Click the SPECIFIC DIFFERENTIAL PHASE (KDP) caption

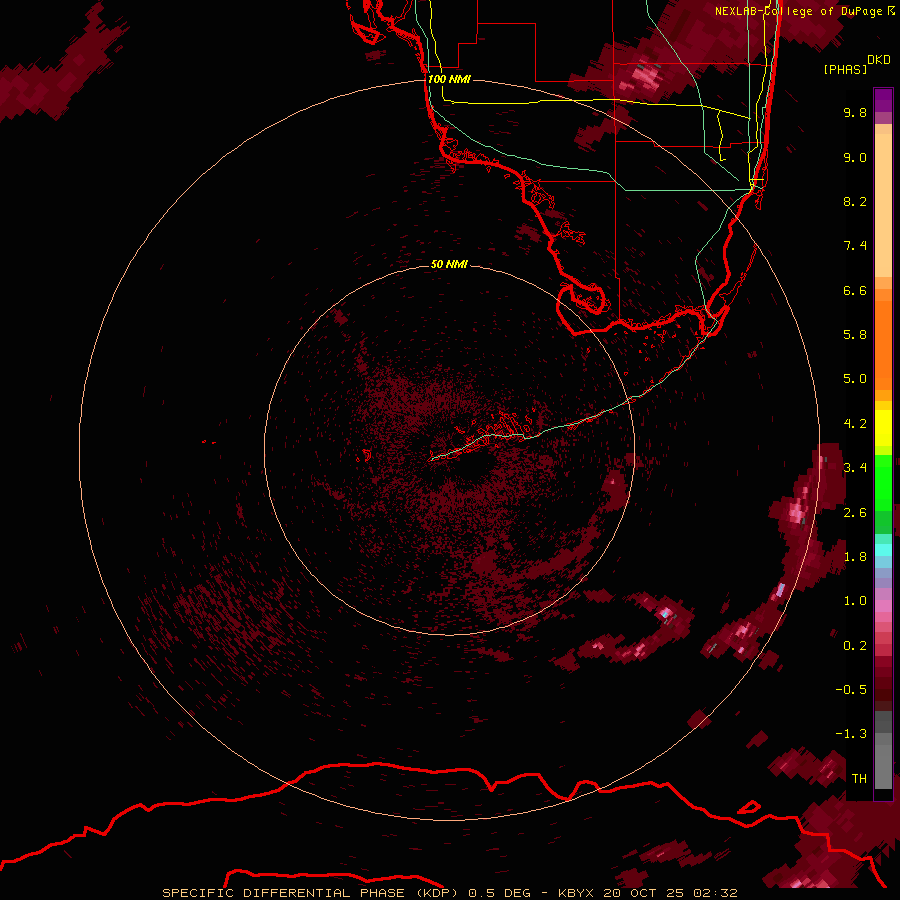pos(311,893)
